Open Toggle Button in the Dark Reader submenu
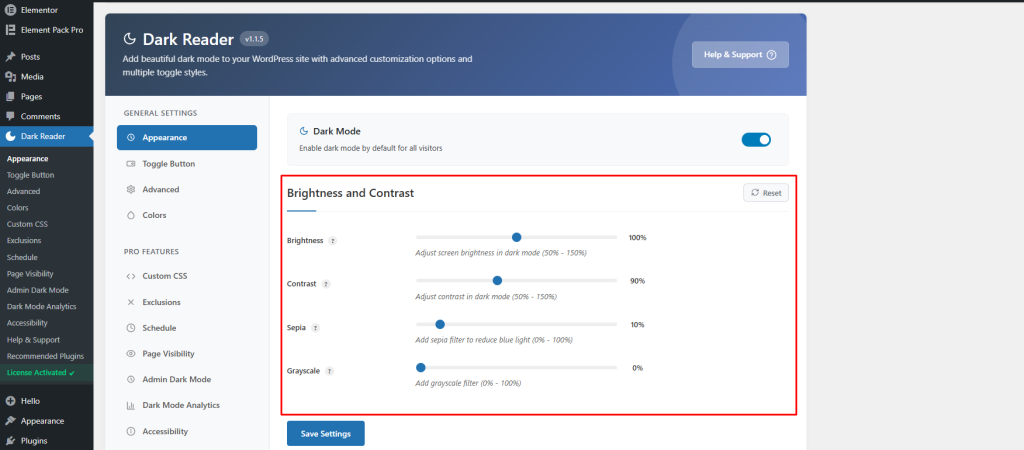Viewport: 1024px width, 450px height. 31,175
